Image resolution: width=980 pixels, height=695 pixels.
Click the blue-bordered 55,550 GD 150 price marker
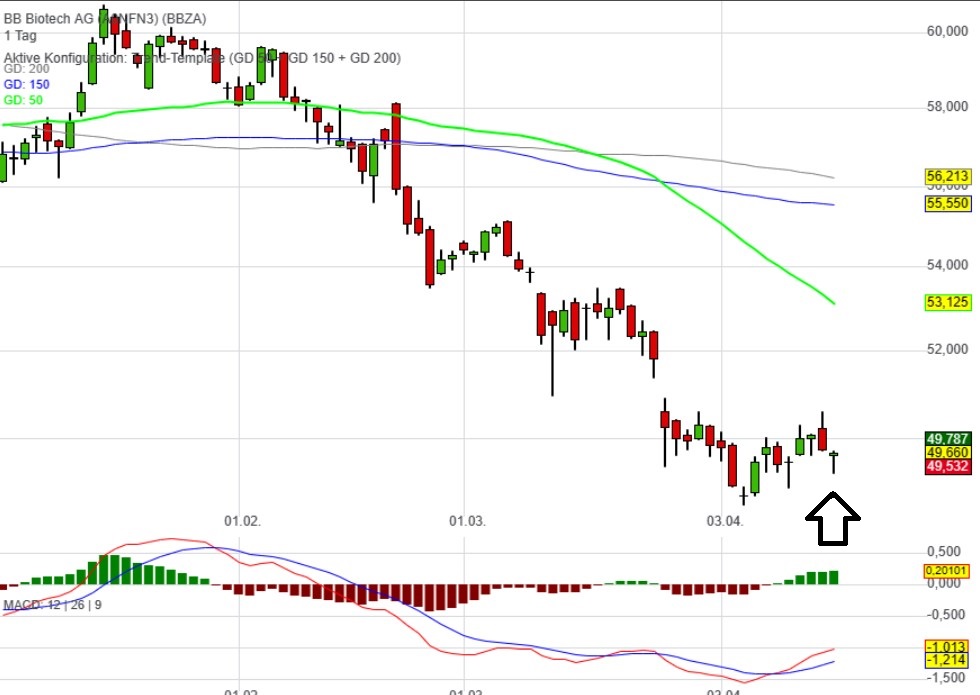click(x=946, y=203)
